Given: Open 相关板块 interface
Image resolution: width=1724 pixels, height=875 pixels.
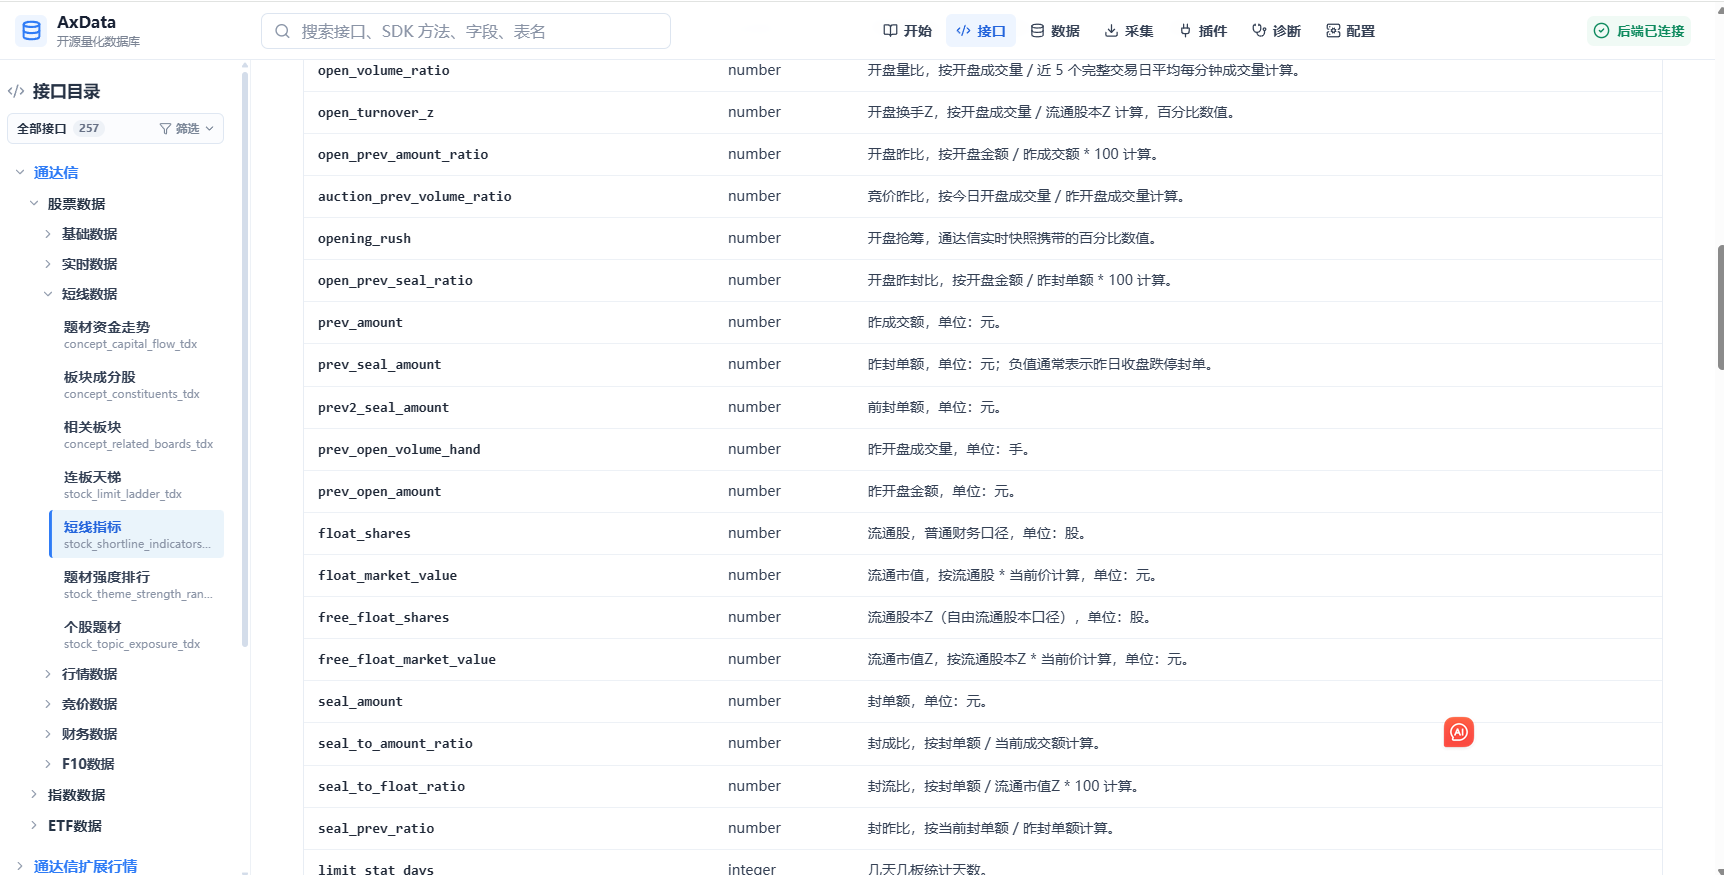Looking at the screenshot, I should (x=137, y=434).
